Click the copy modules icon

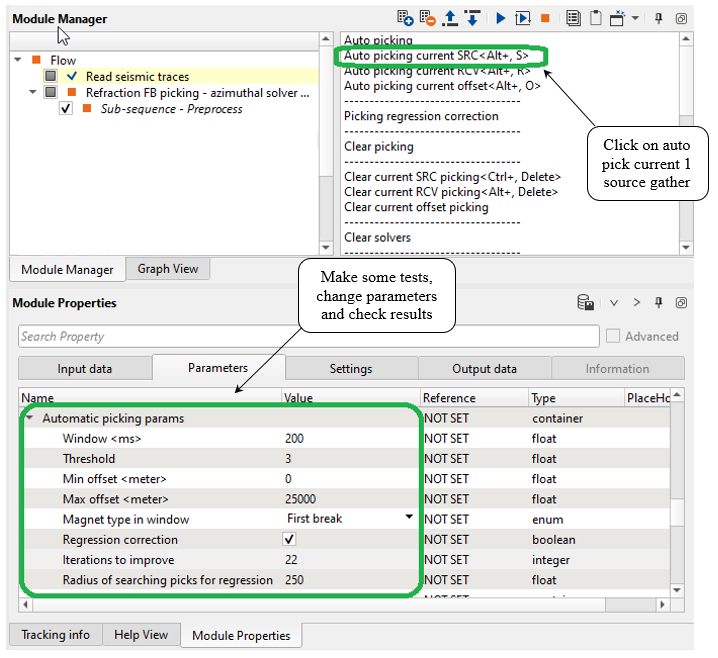tap(573, 18)
